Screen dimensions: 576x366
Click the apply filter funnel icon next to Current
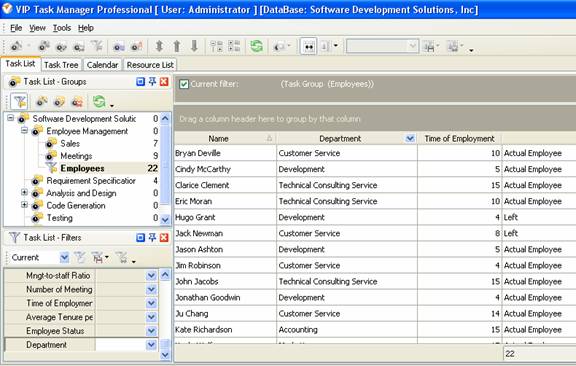80,258
